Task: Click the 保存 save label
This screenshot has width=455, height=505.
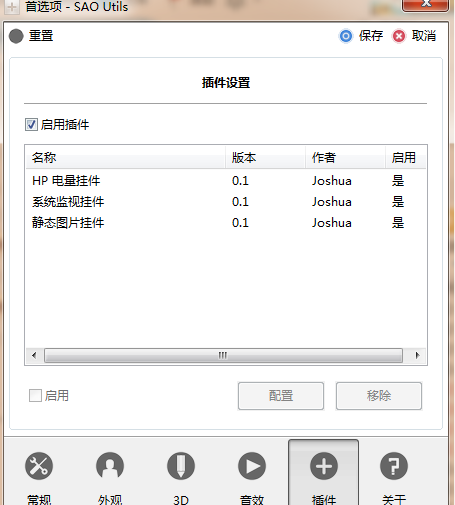Action: tap(371, 36)
